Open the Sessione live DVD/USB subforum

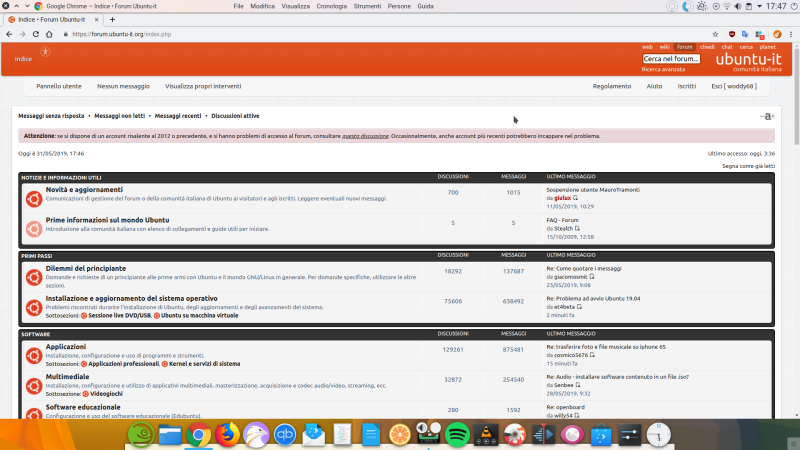pyautogui.click(x=120, y=316)
